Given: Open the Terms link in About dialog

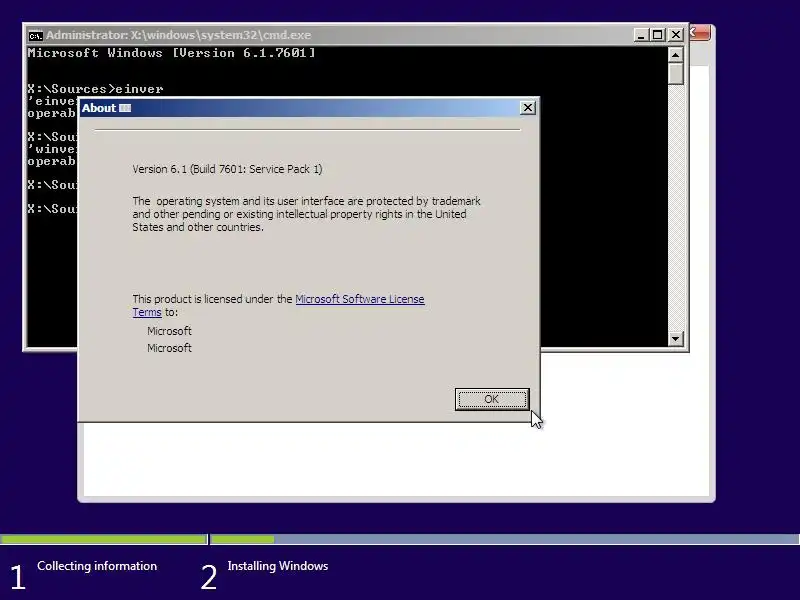Looking at the screenshot, I should click(147, 312).
